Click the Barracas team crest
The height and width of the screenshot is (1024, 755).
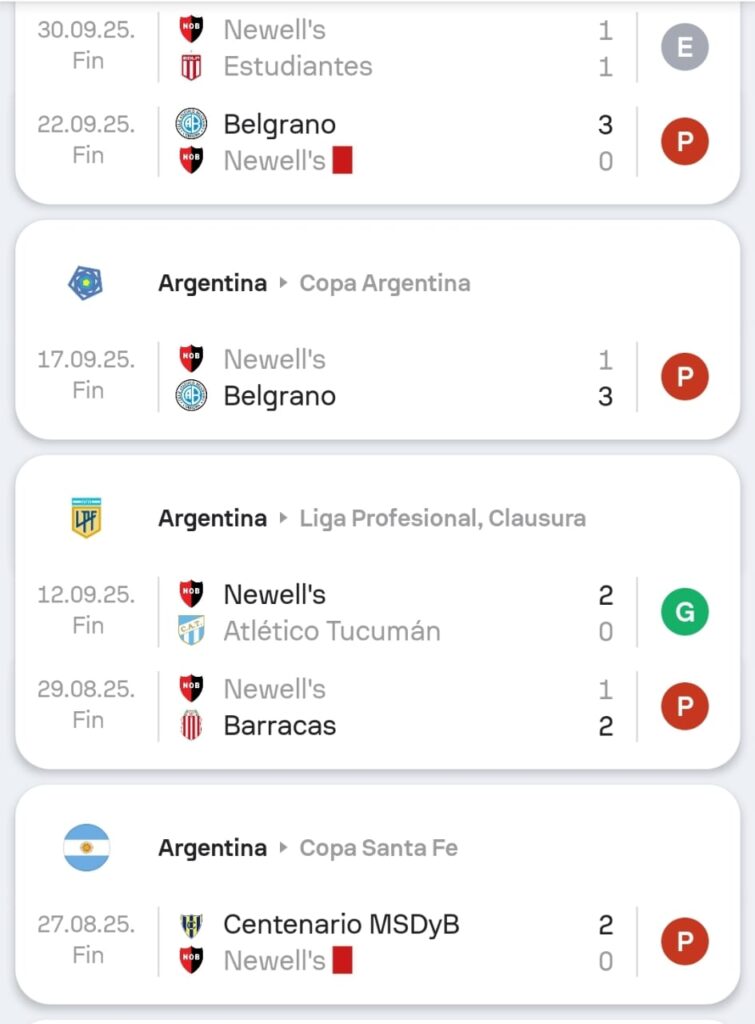click(191, 725)
